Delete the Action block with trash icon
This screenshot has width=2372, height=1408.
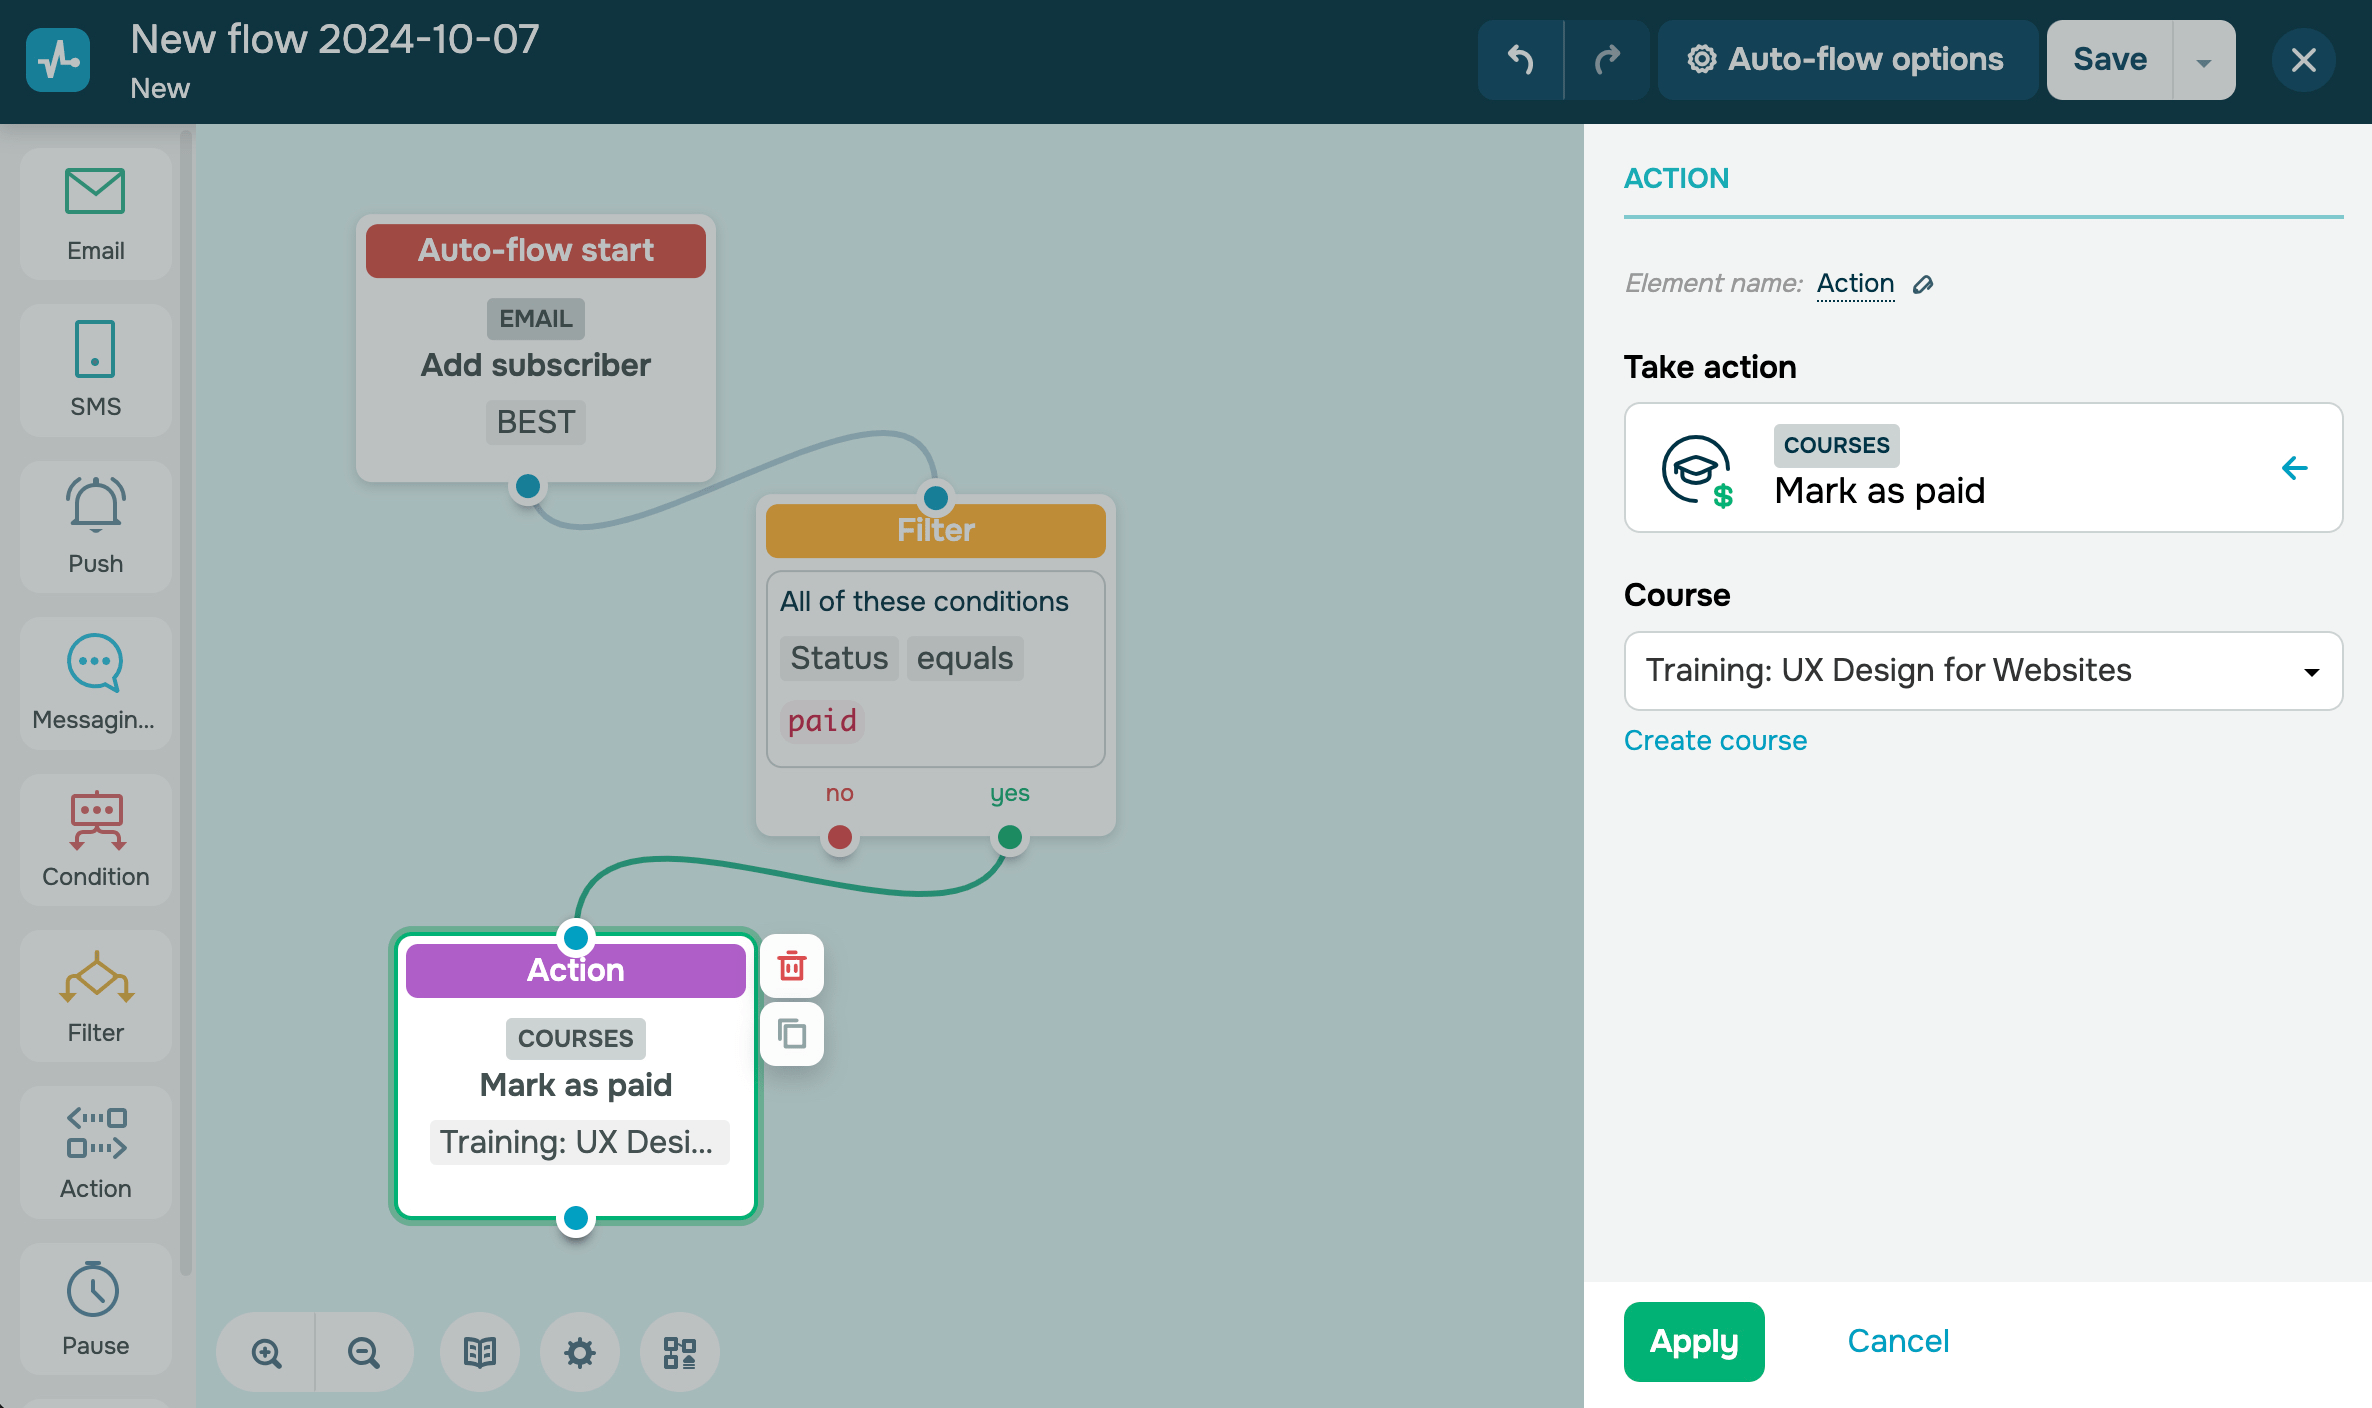pos(792,966)
